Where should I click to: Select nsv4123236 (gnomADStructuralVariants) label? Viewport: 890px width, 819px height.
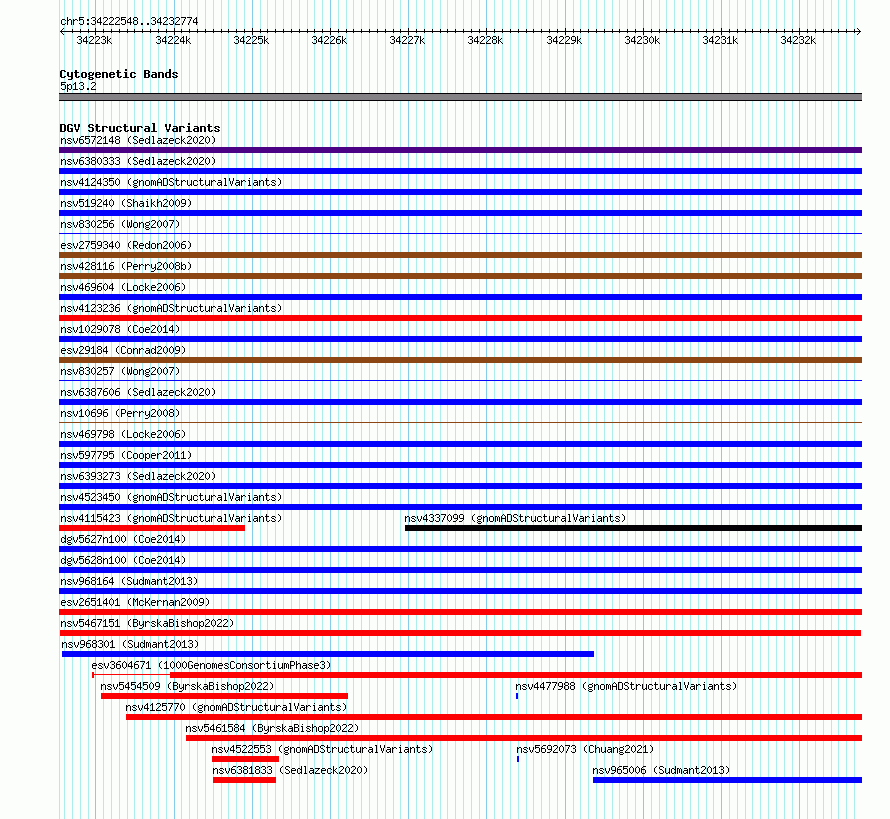(x=171, y=308)
